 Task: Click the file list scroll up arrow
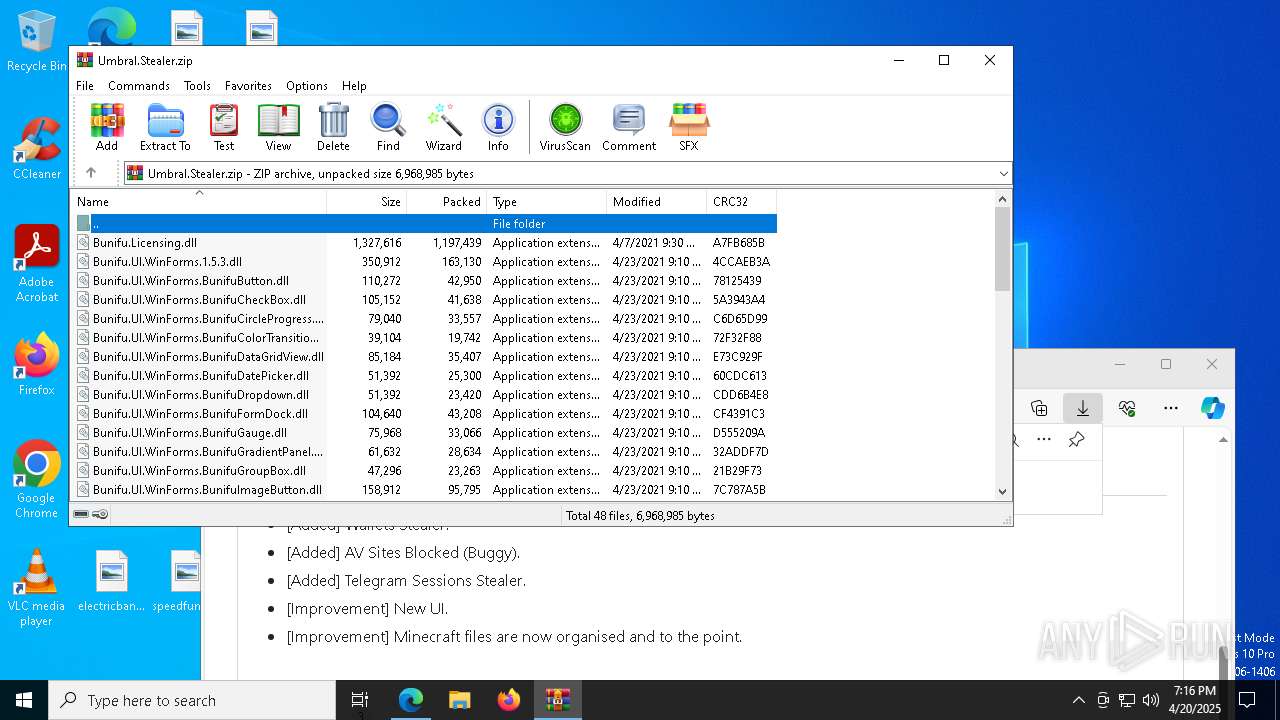click(1003, 199)
